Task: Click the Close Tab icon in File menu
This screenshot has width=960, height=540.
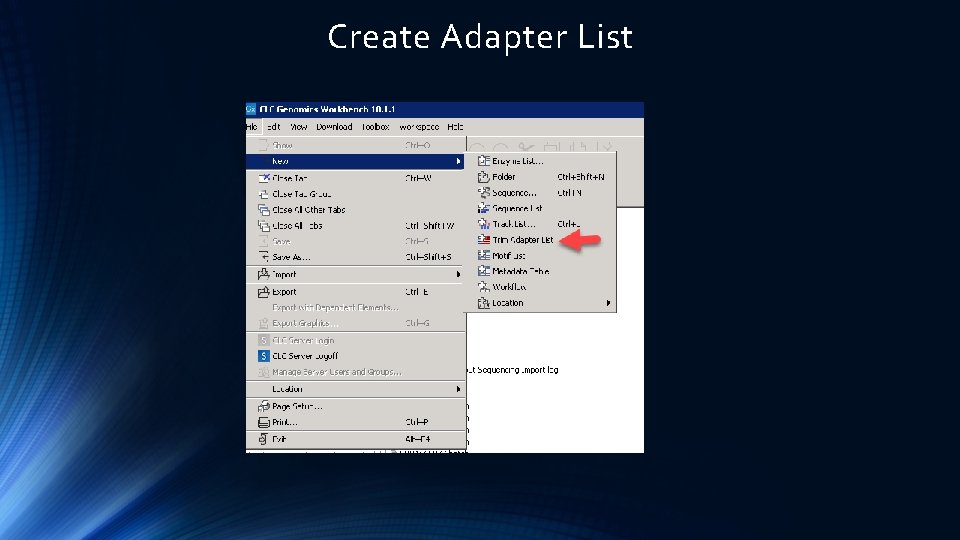Action: (x=264, y=178)
